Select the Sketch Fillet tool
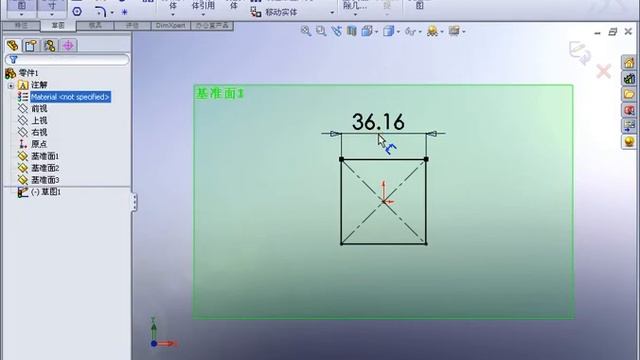This screenshot has height=360, width=640. [x=100, y=12]
